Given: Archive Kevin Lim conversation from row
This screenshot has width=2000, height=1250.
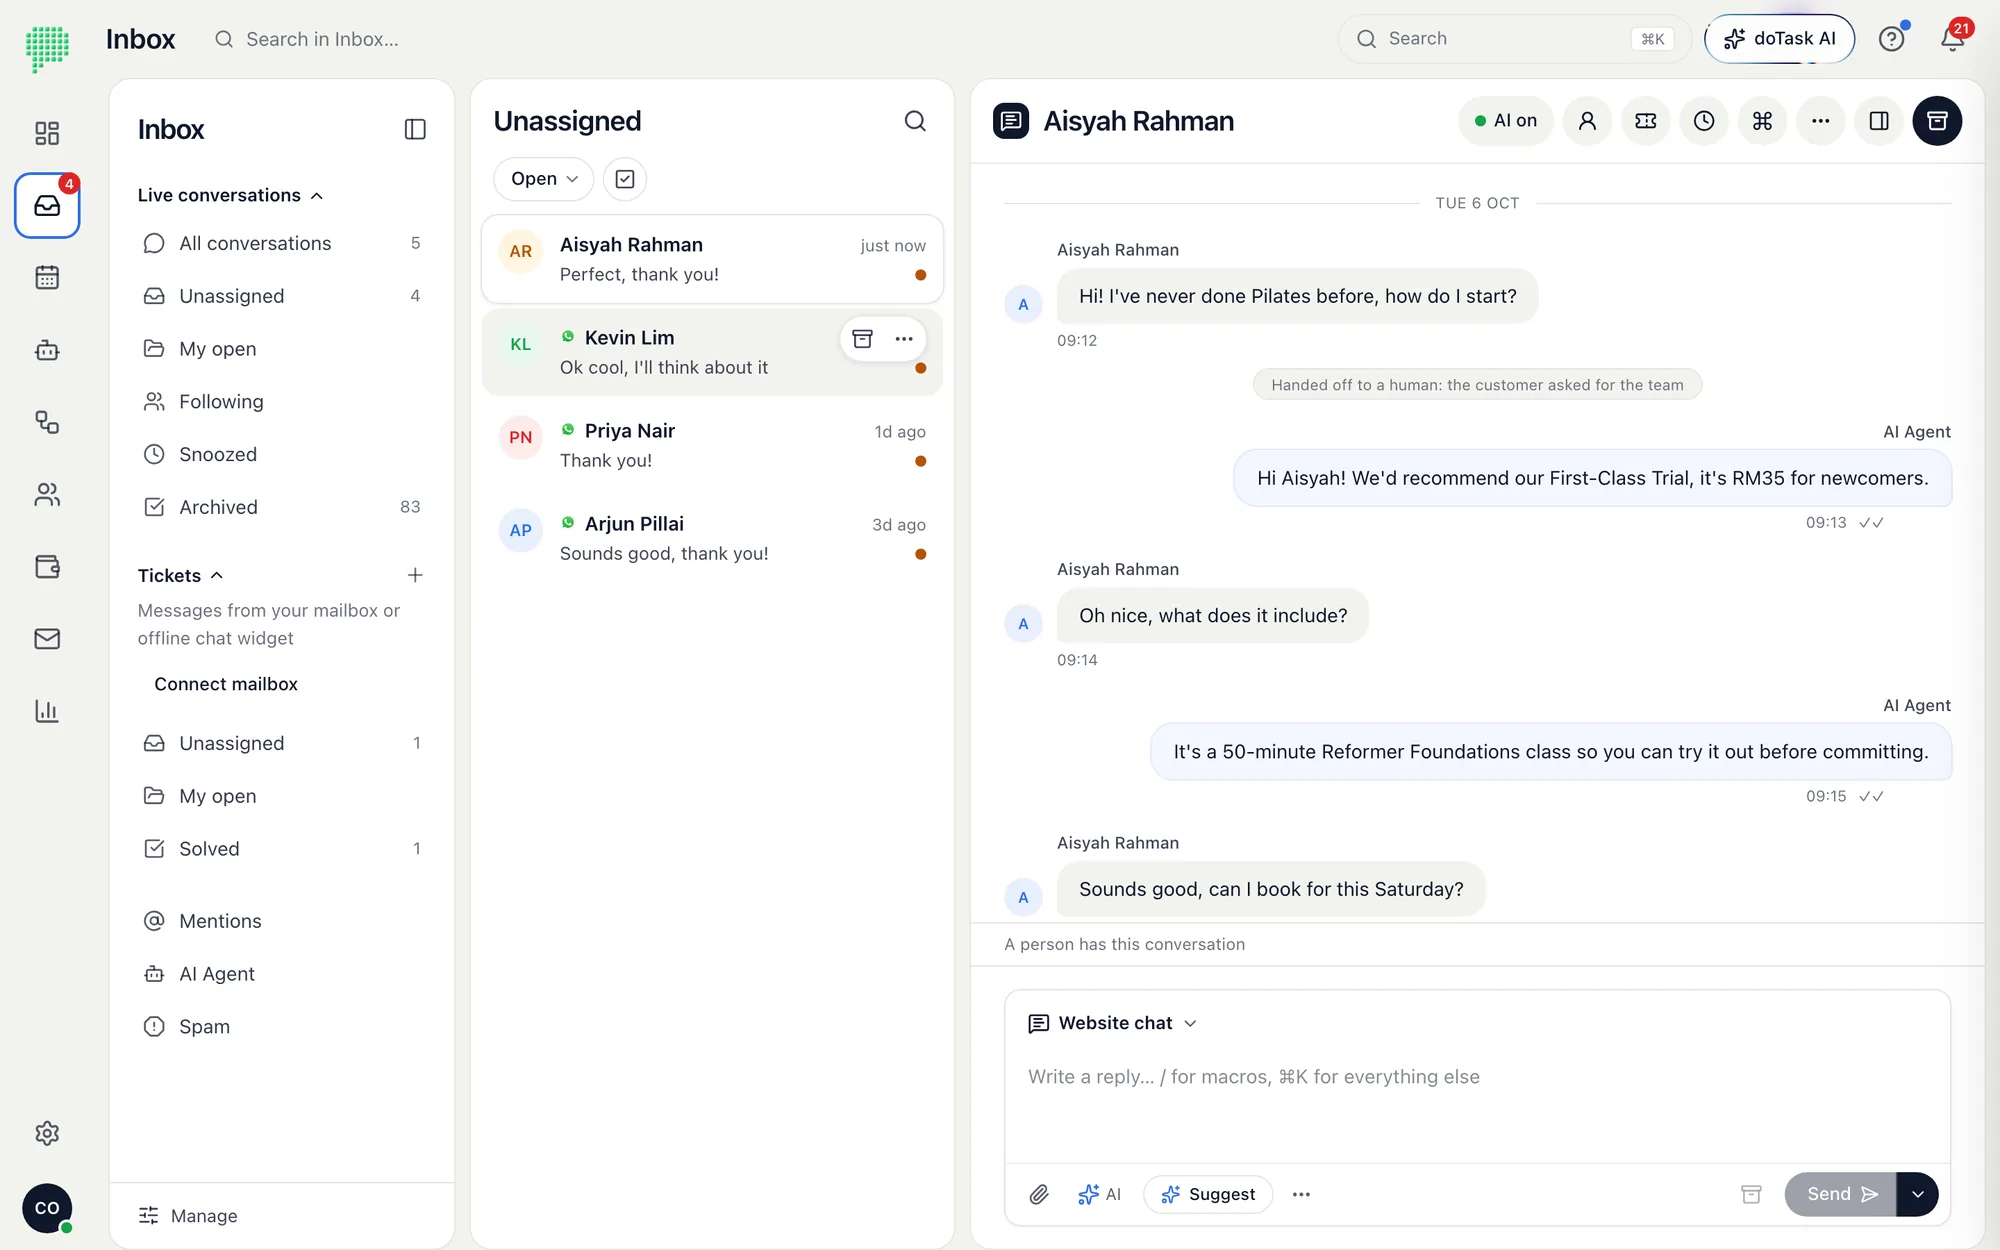Looking at the screenshot, I should (863, 339).
